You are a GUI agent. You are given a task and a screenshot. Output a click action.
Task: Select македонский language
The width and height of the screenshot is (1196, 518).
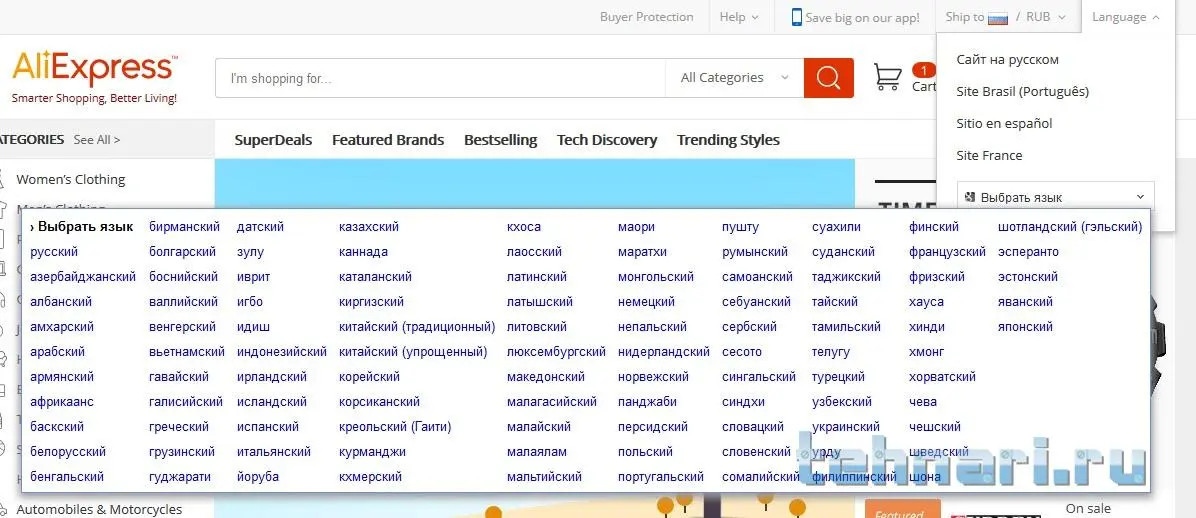tap(546, 377)
